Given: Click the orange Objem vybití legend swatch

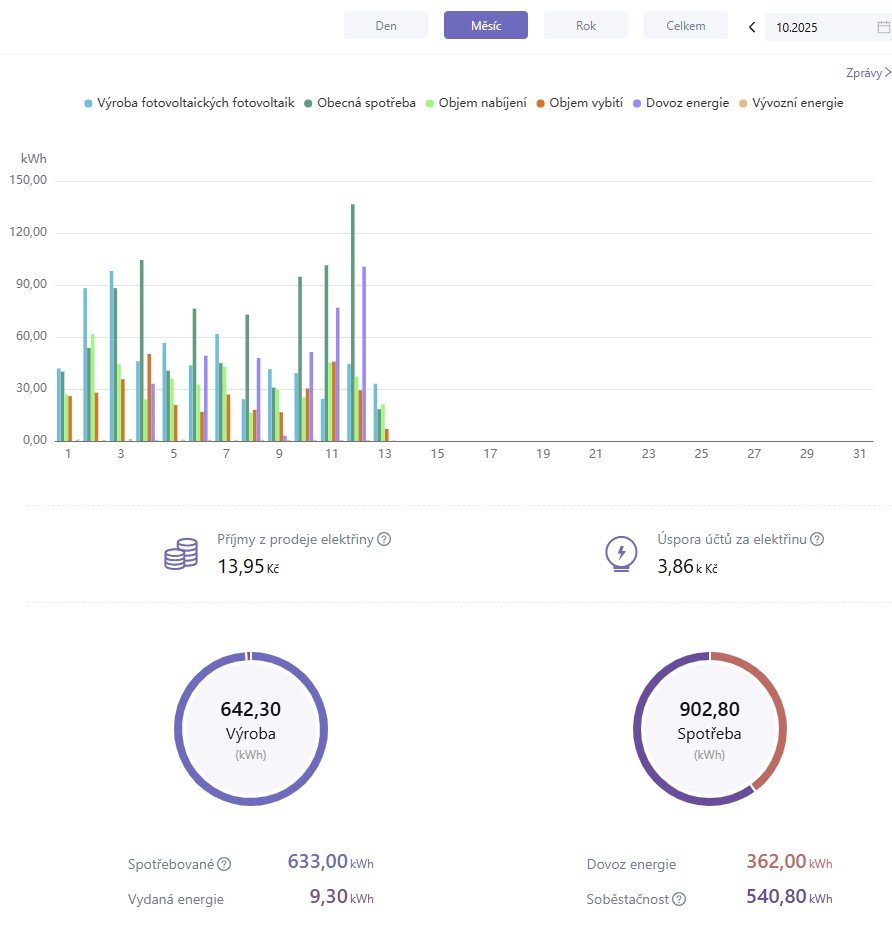Looking at the screenshot, I should (540, 103).
